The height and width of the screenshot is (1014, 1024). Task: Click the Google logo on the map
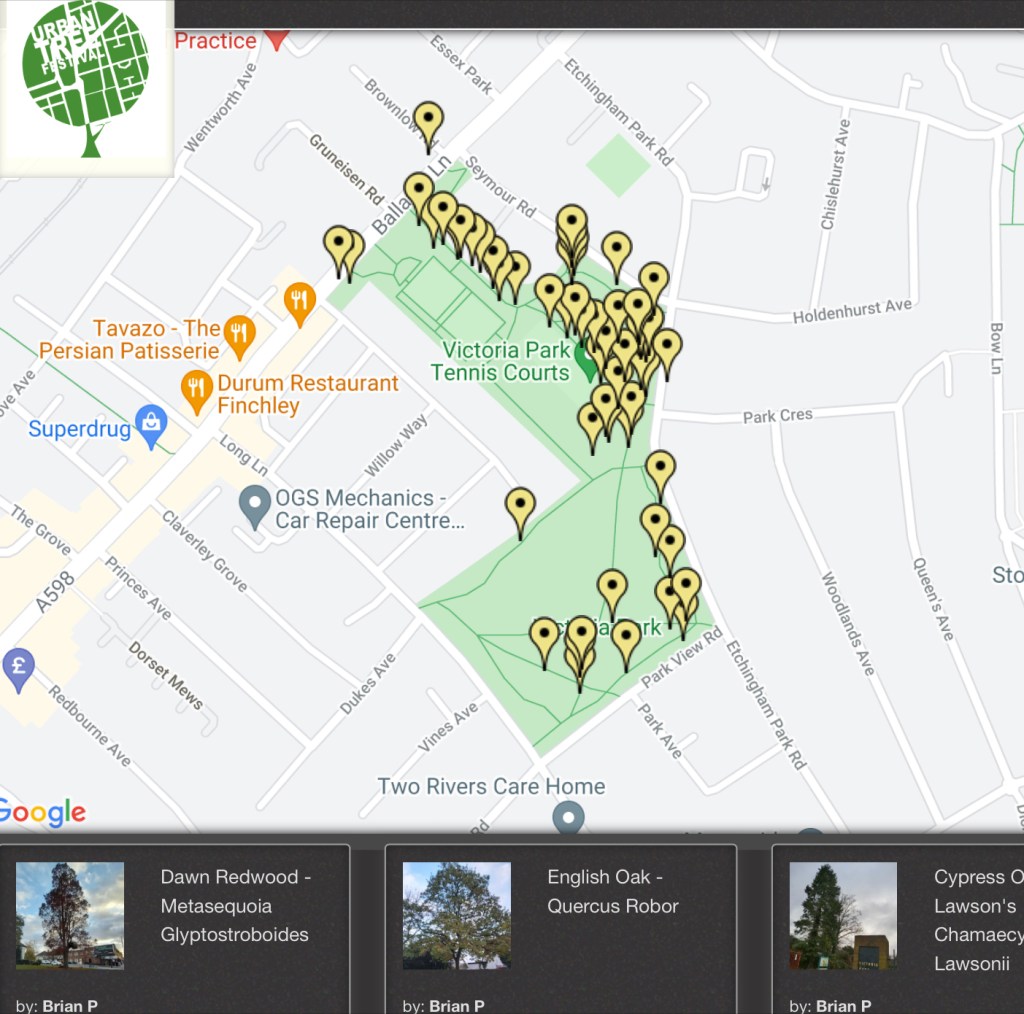coord(43,812)
